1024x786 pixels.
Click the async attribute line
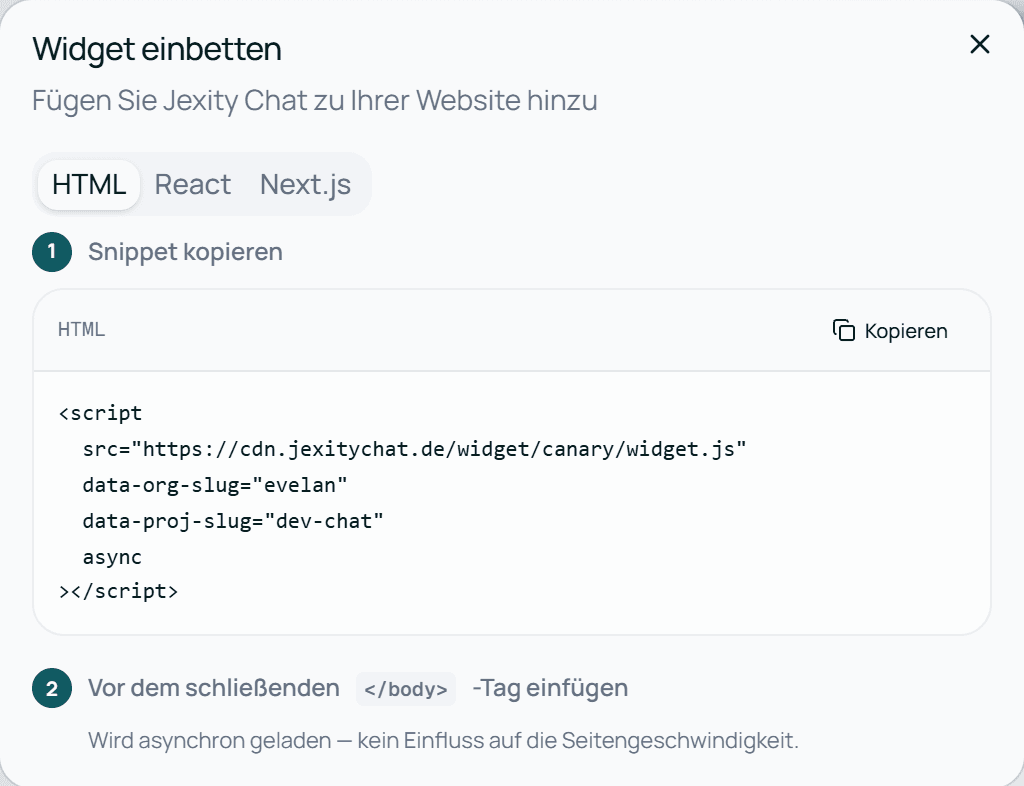pyautogui.click(x=112, y=557)
